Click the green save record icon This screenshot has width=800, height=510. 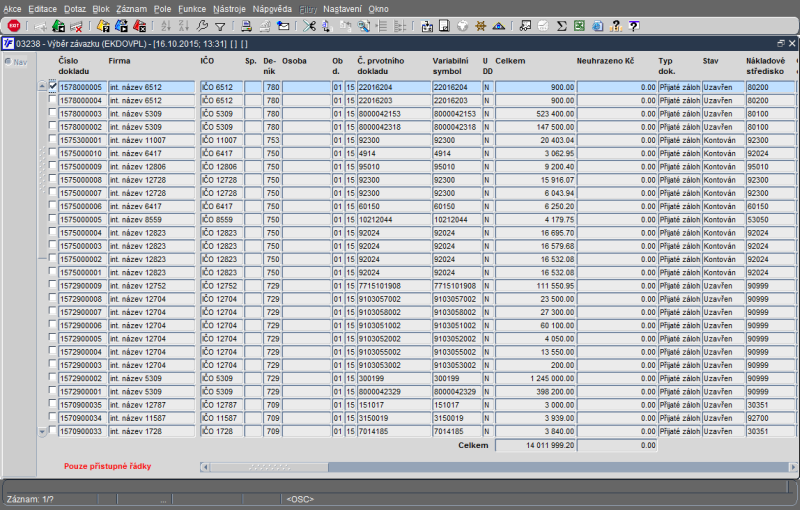point(58,26)
